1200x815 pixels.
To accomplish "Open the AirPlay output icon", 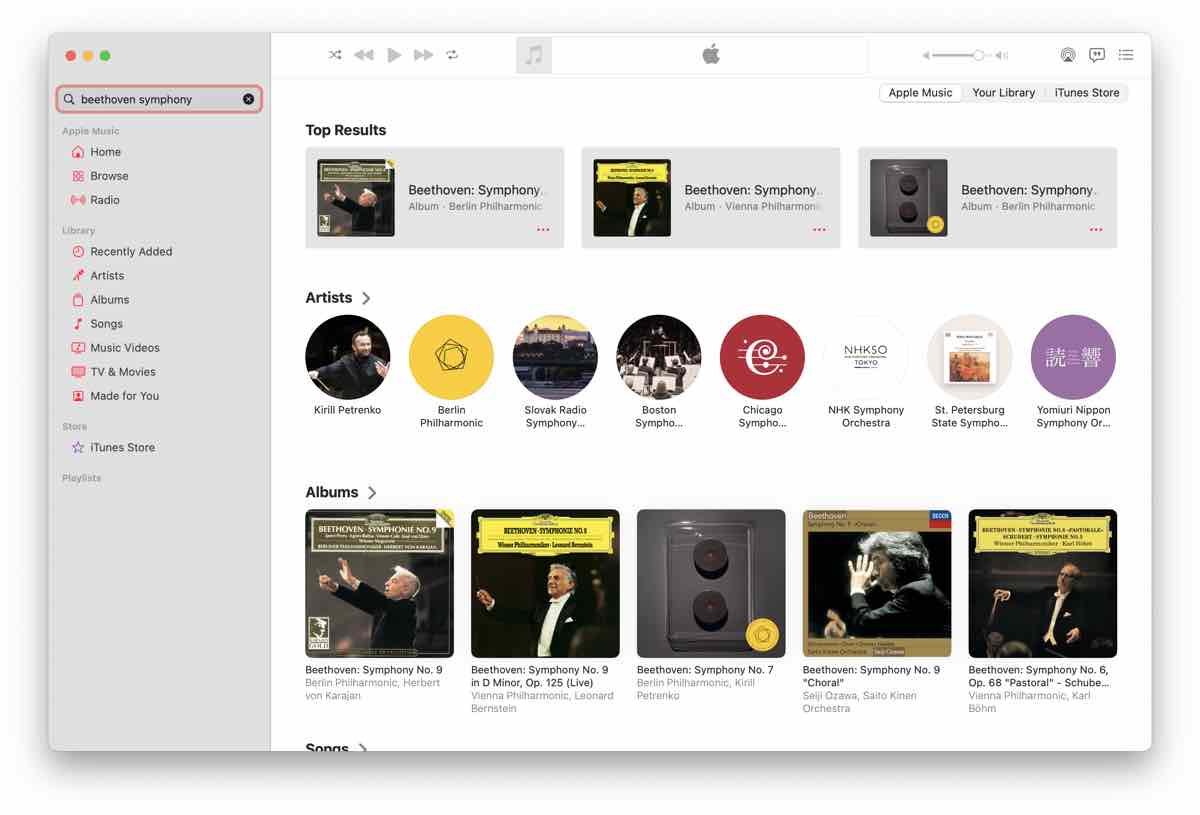I will coord(1068,55).
